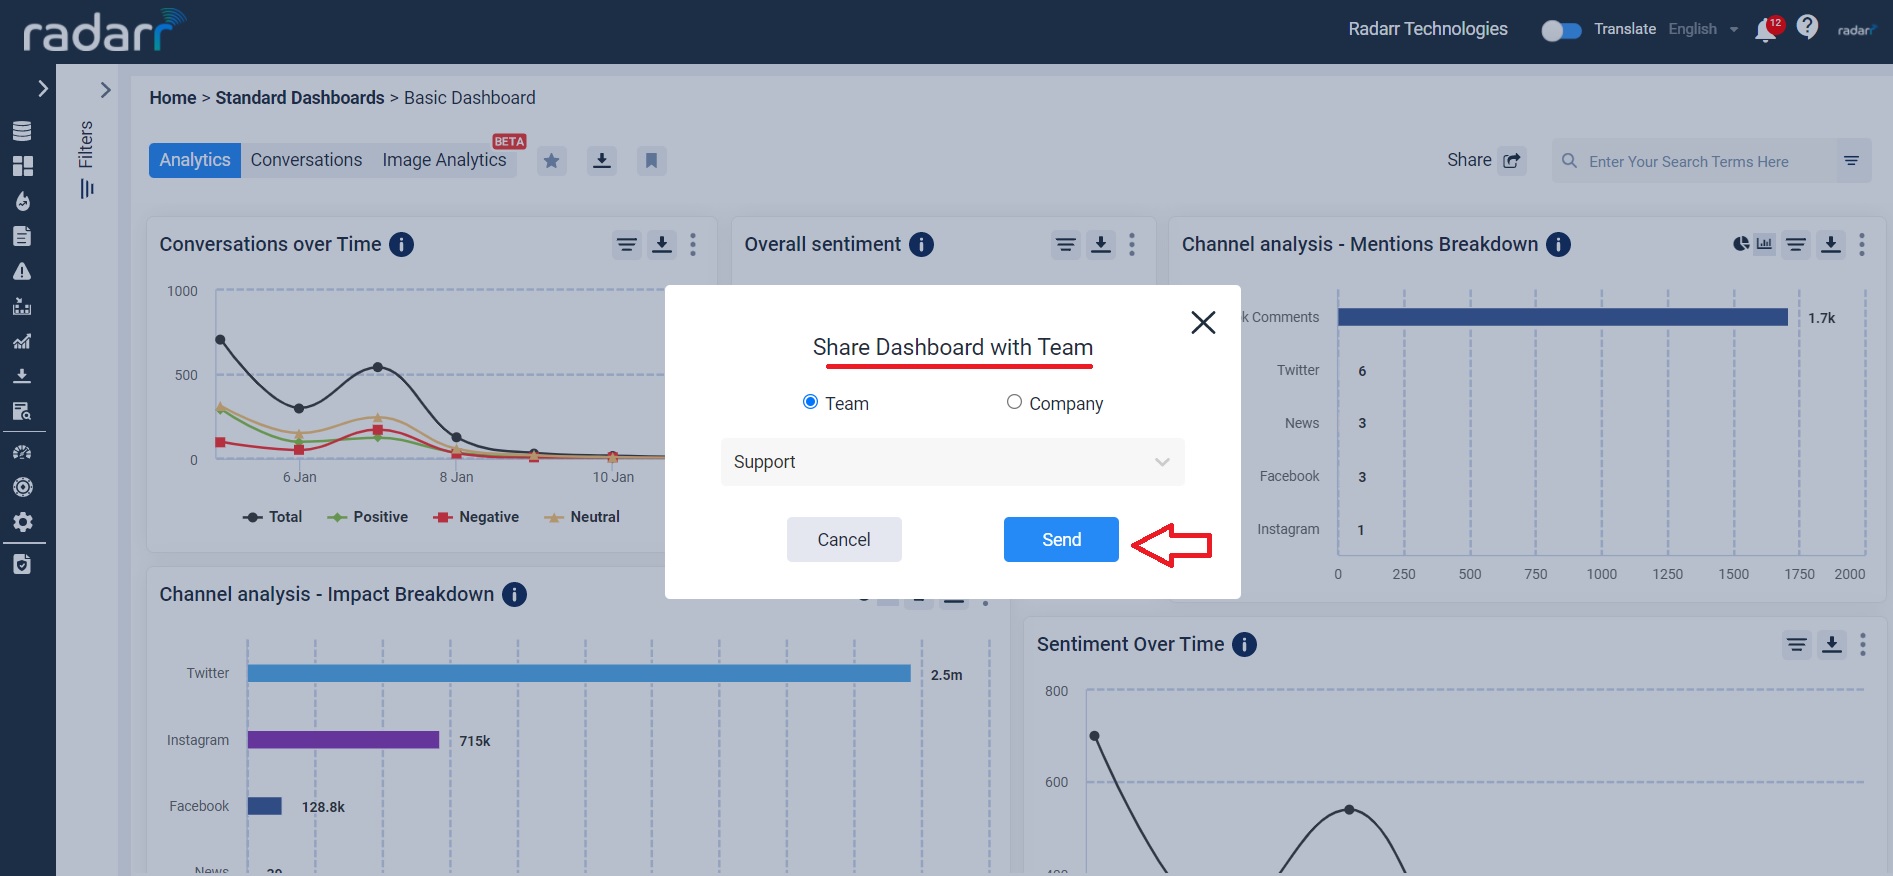Open the Support team dropdown
1893x876 pixels.
pyautogui.click(x=952, y=462)
